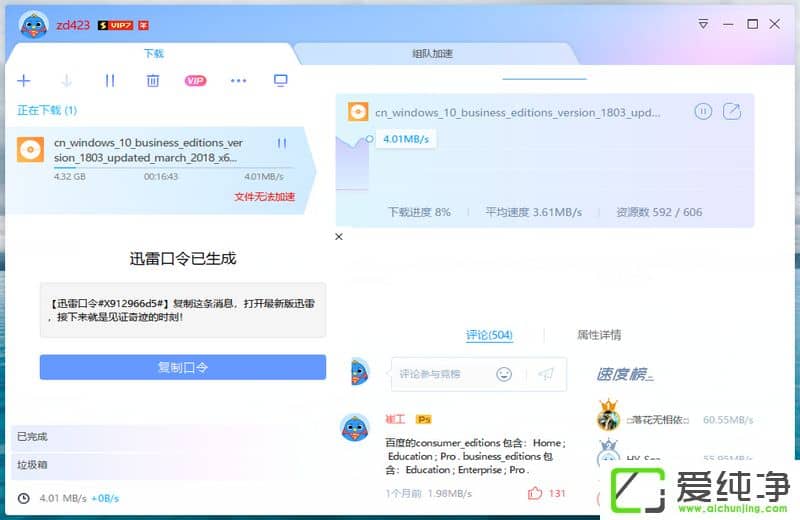Click the share icon in detail panel

tap(732, 111)
